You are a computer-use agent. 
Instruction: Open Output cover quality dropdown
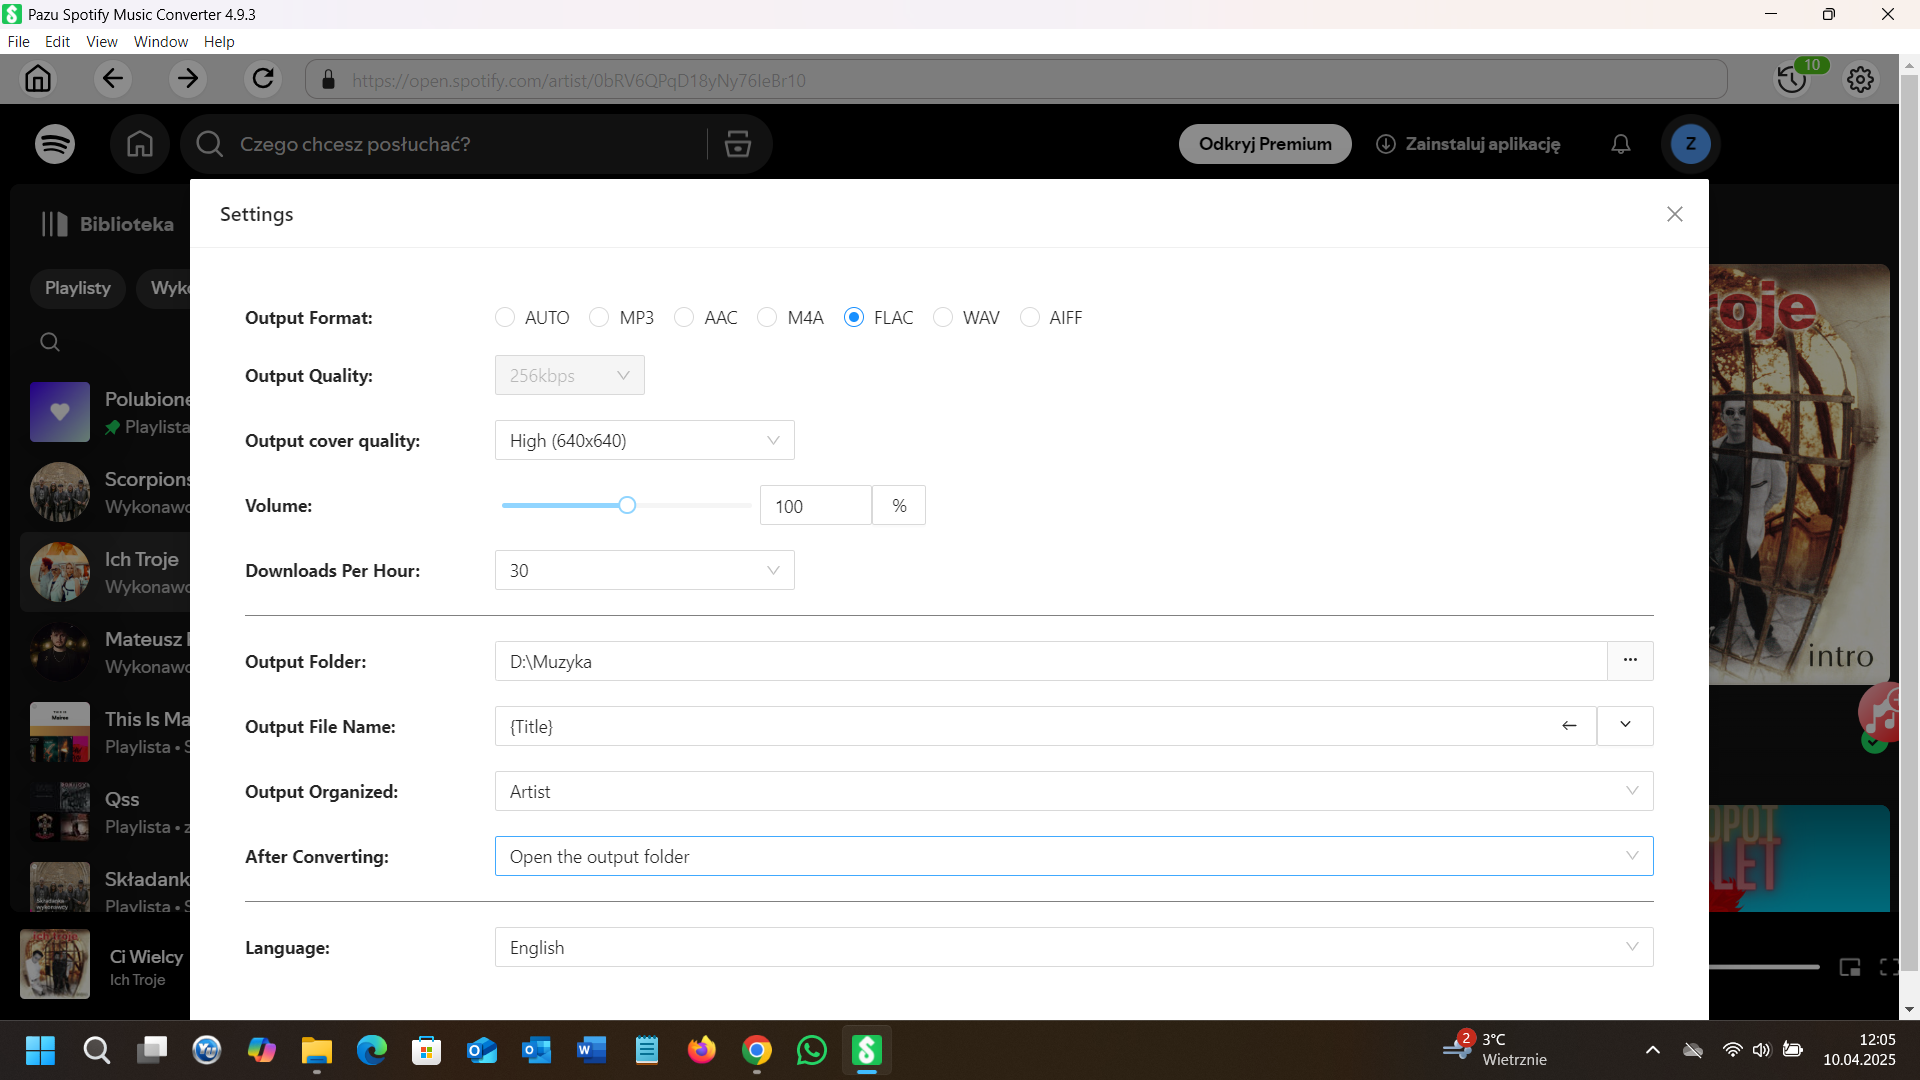(x=644, y=440)
